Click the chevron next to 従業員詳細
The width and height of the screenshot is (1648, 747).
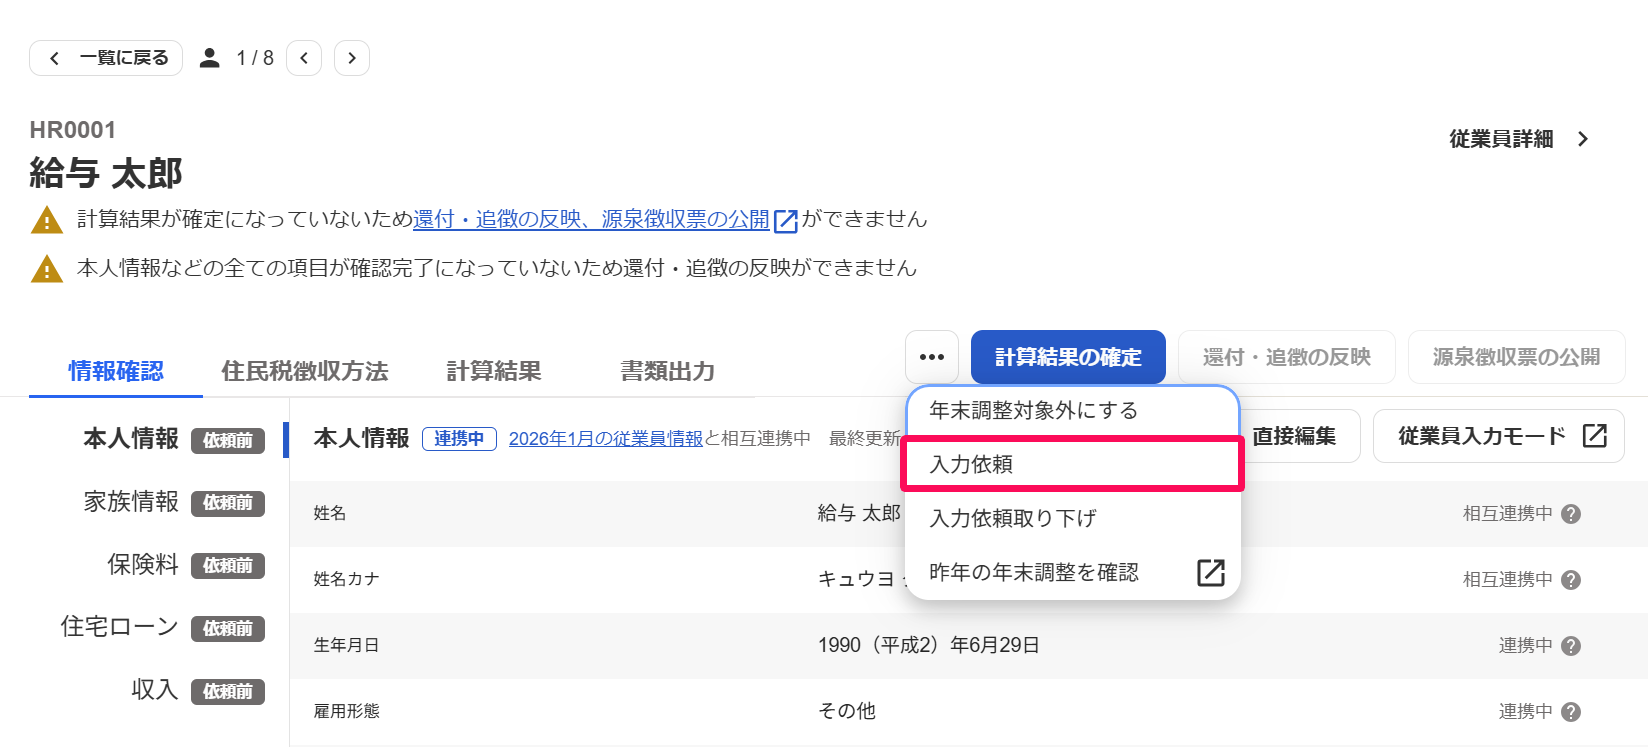(1583, 139)
